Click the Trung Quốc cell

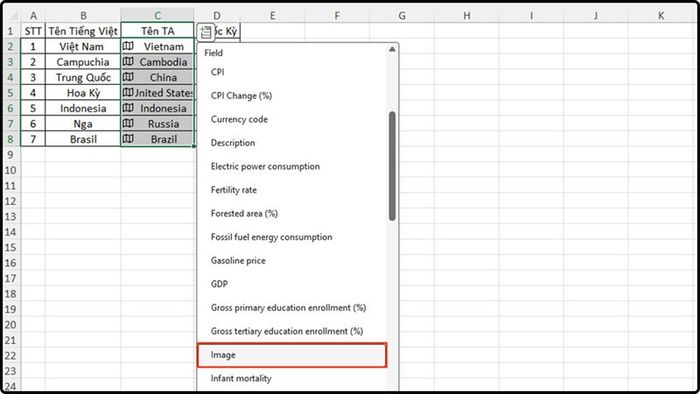pyautogui.click(x=83, y=77)
